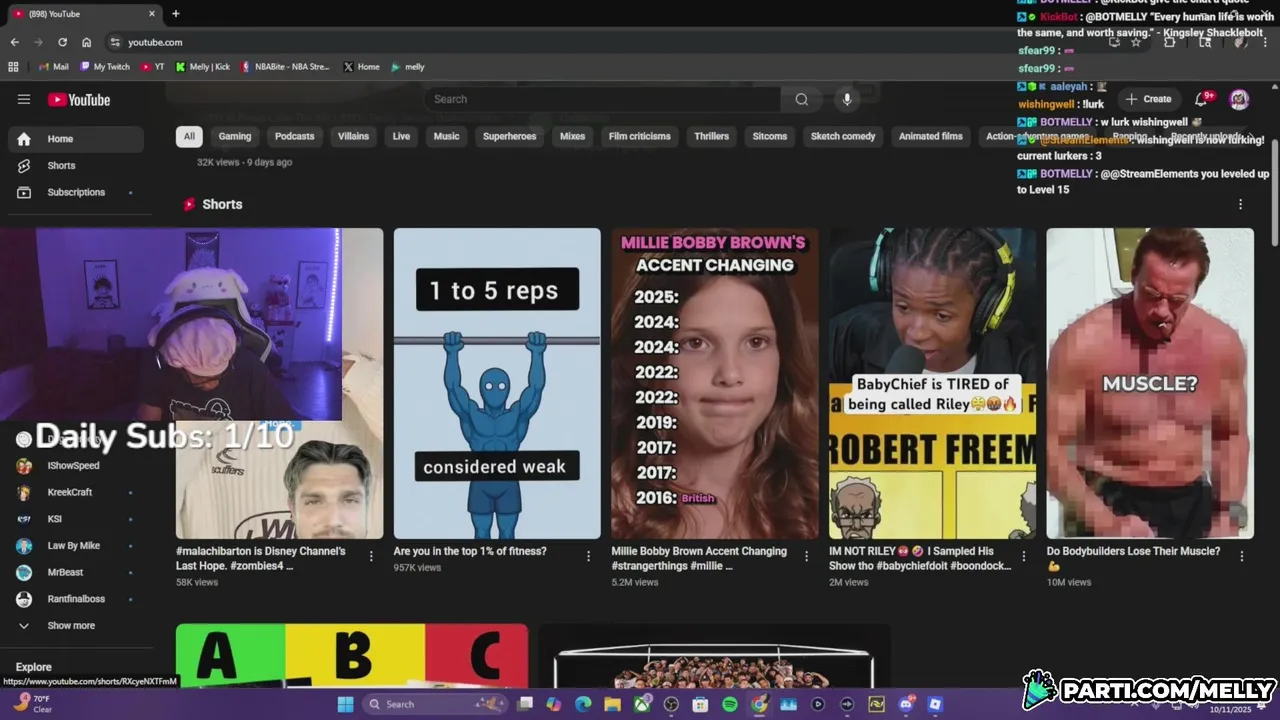1280x720 pixels.
Task: Open options for IM NOT RILEY short
Action: [x=1023, y=557]
